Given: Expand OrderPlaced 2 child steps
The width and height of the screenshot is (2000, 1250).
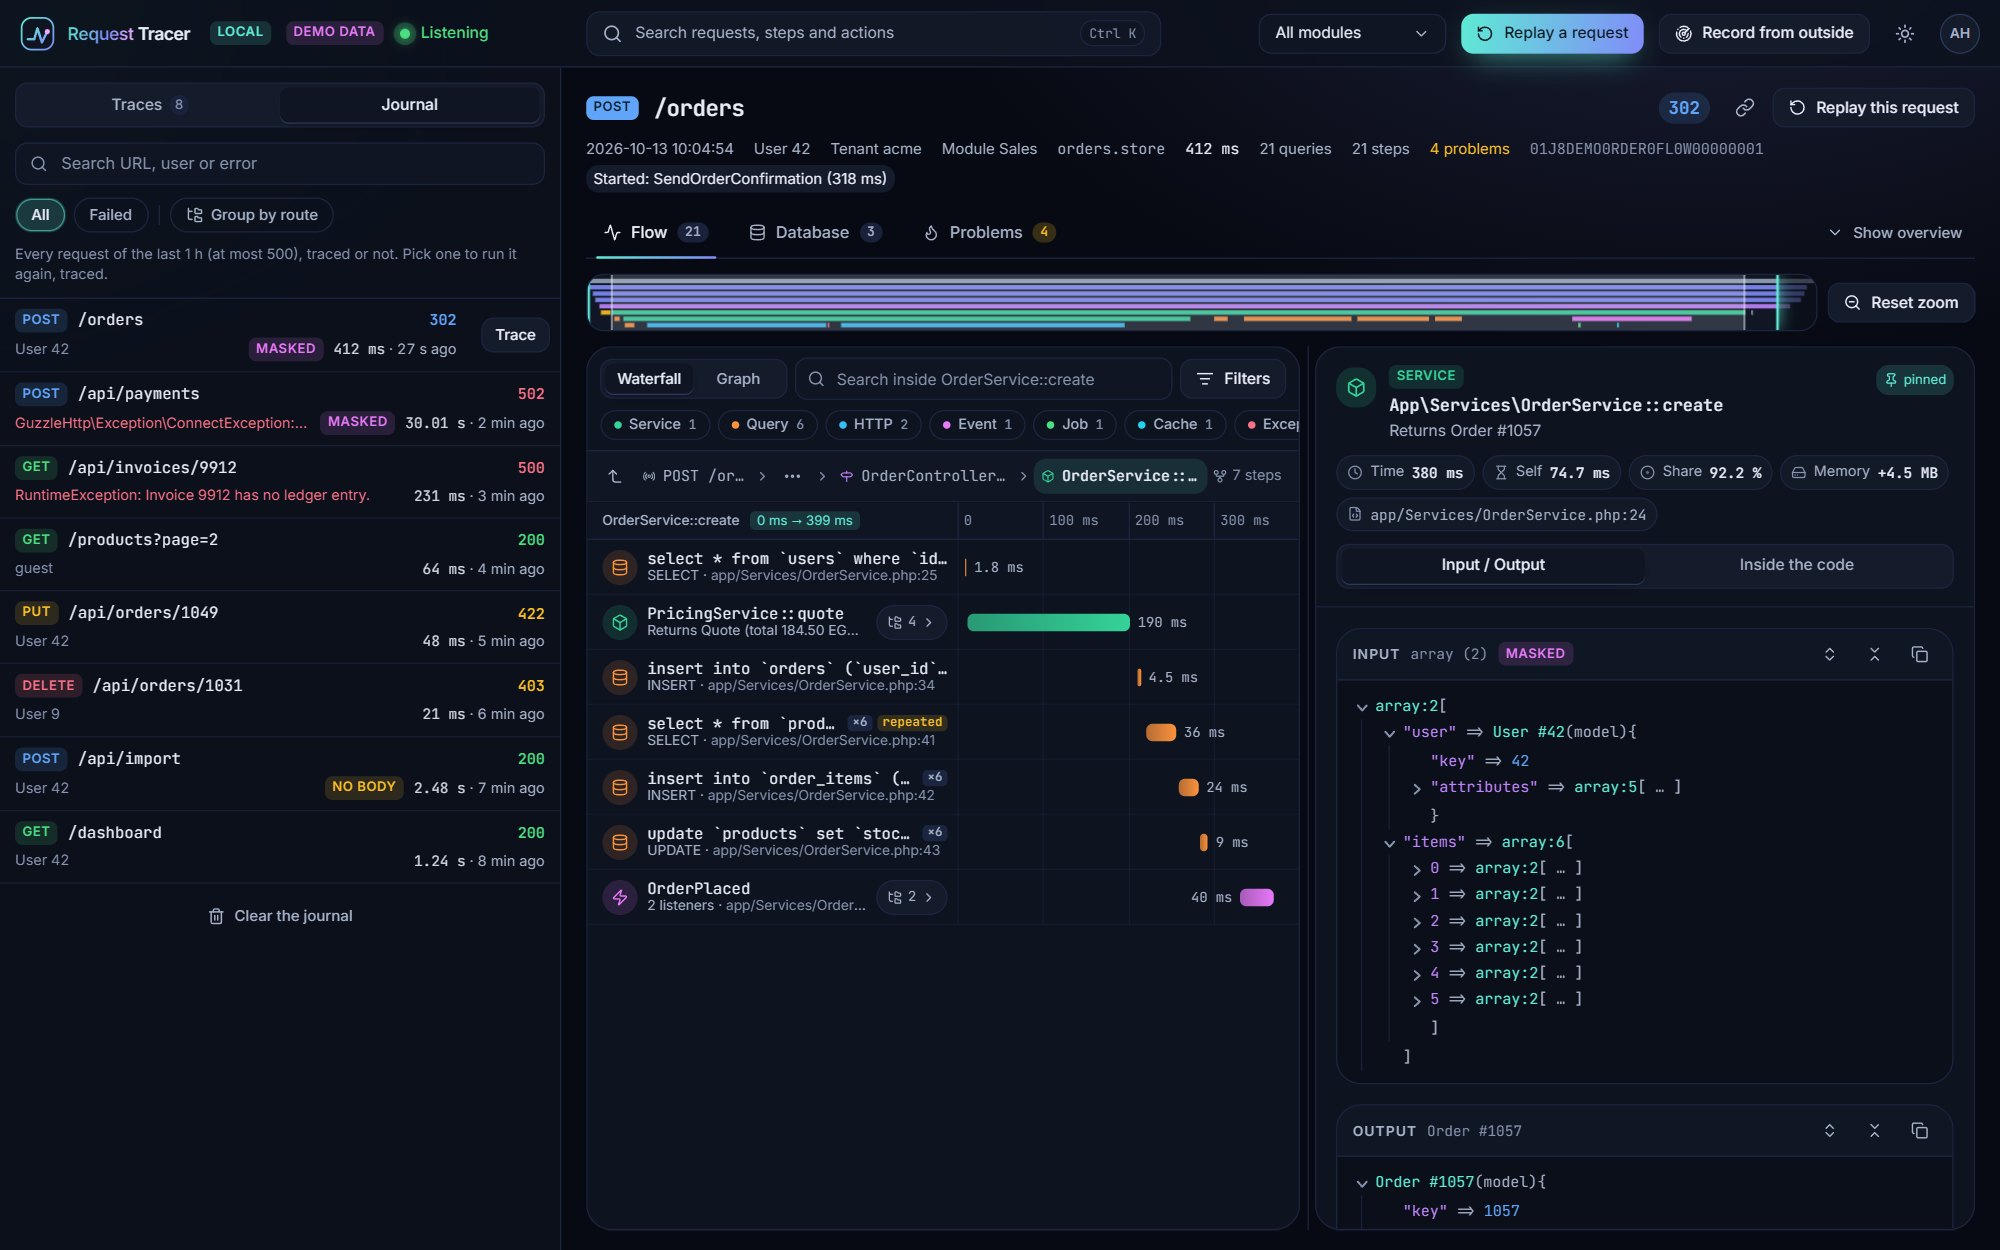Looking at the screenshot, I should pos(910,897).
